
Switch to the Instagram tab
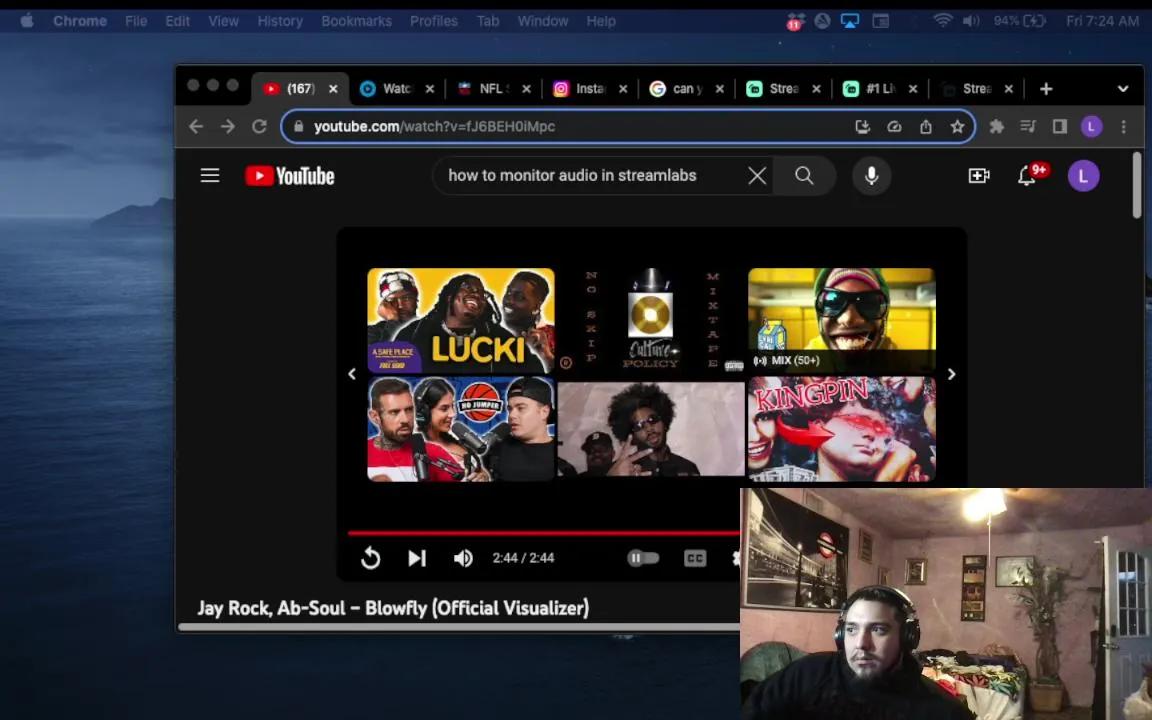(591, 89)
